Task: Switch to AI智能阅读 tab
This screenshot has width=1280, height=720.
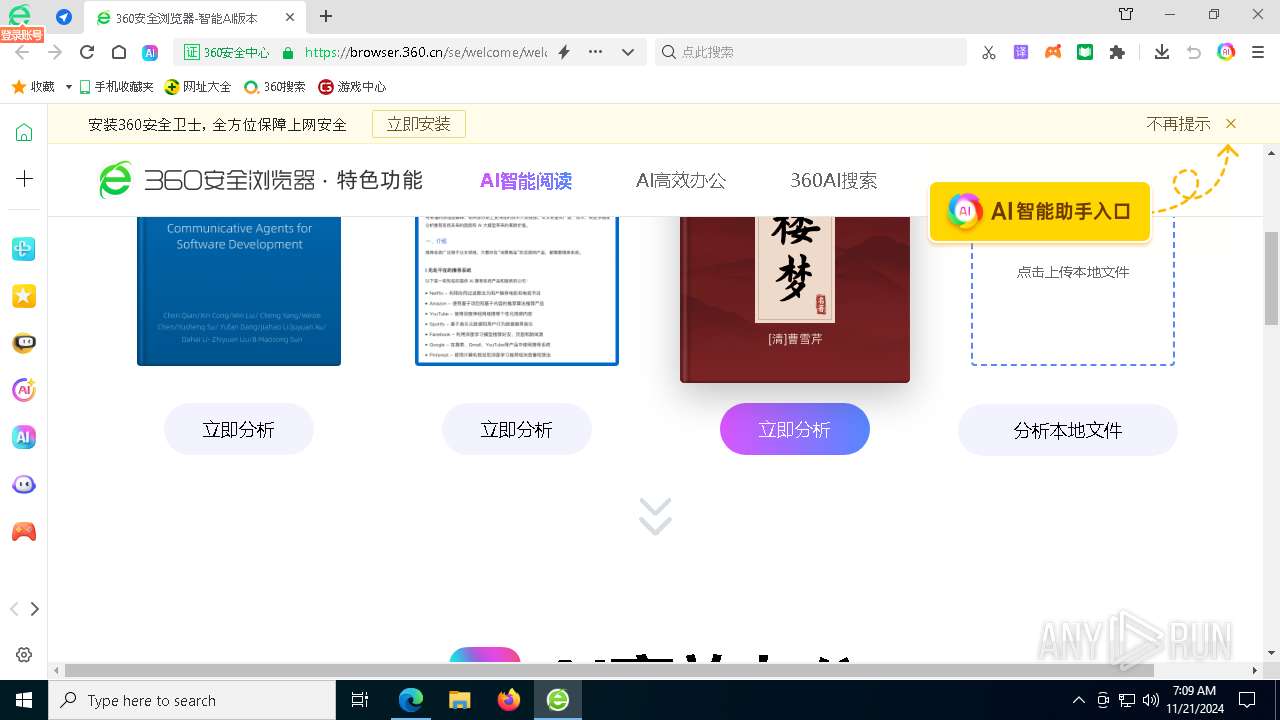Action: click(x=526, y=181)
